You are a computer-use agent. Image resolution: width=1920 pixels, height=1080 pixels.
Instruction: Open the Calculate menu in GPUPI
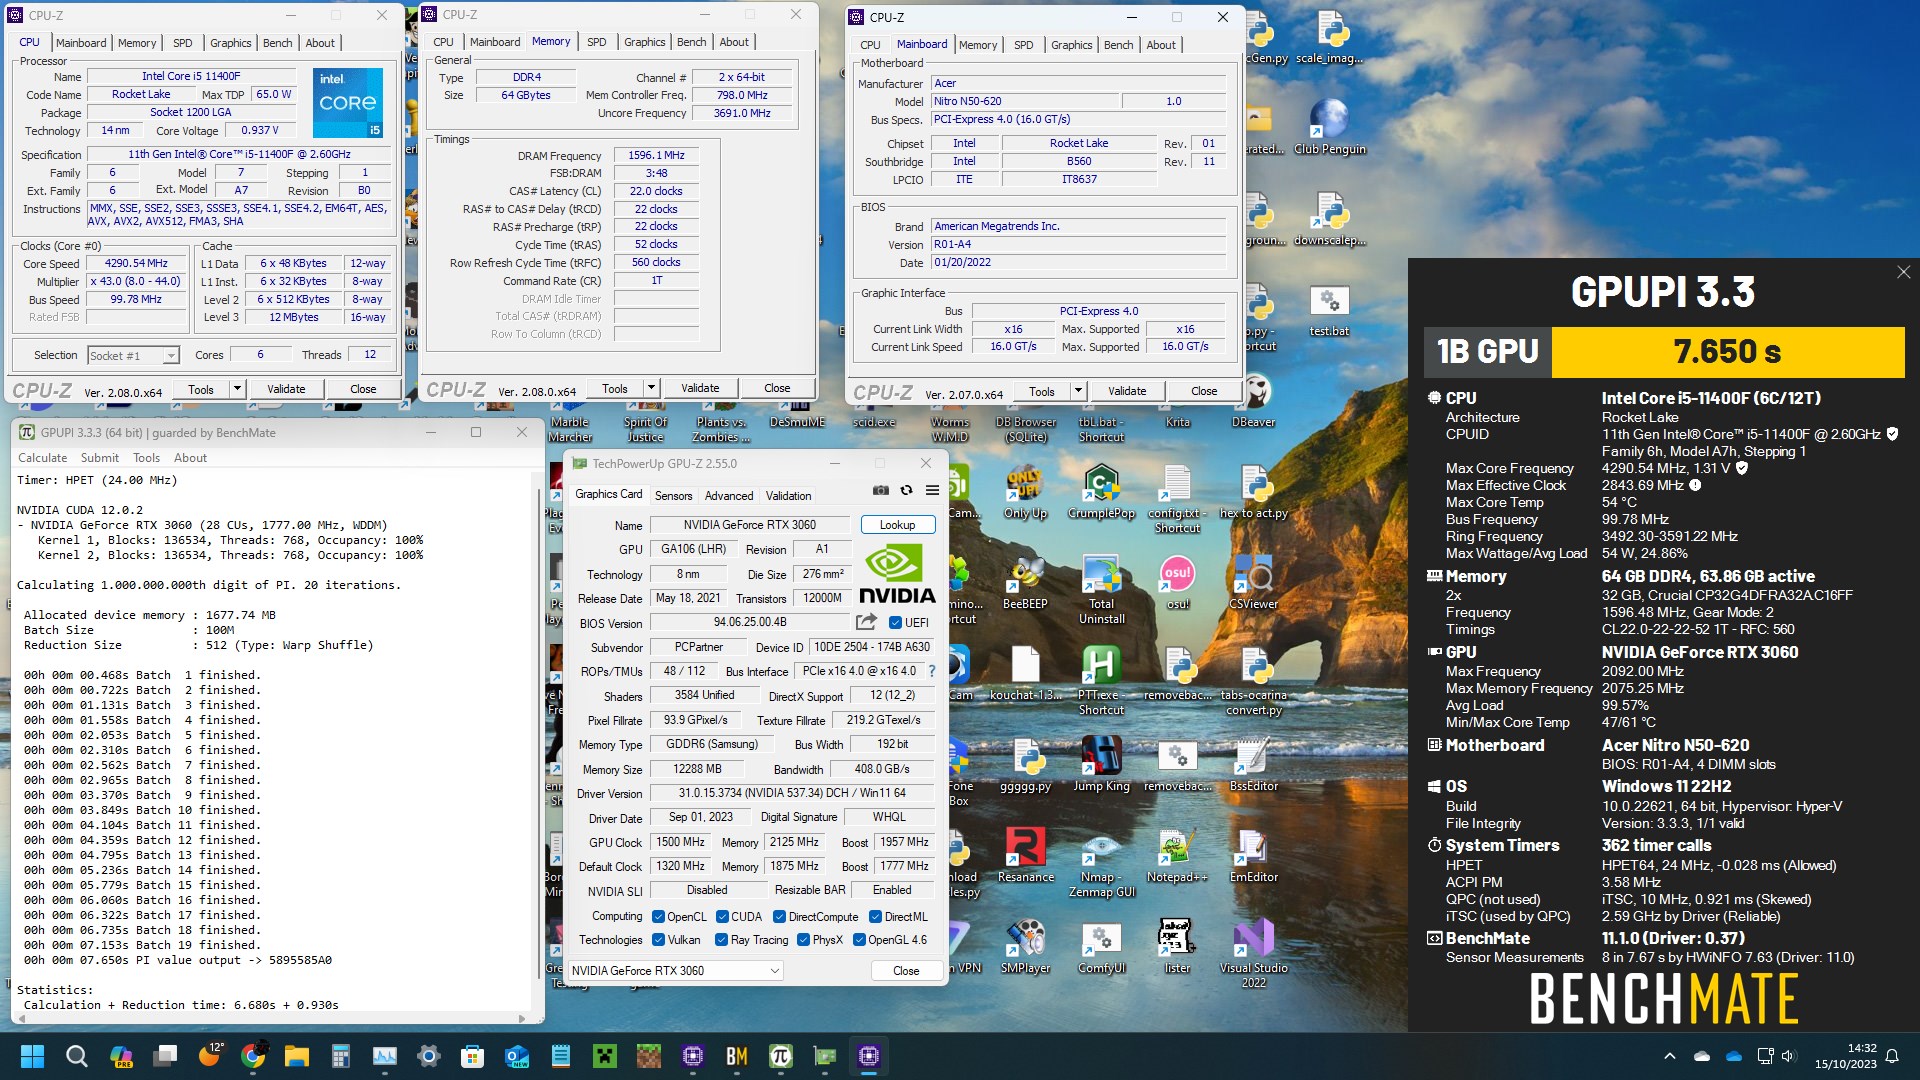point(42,458)
